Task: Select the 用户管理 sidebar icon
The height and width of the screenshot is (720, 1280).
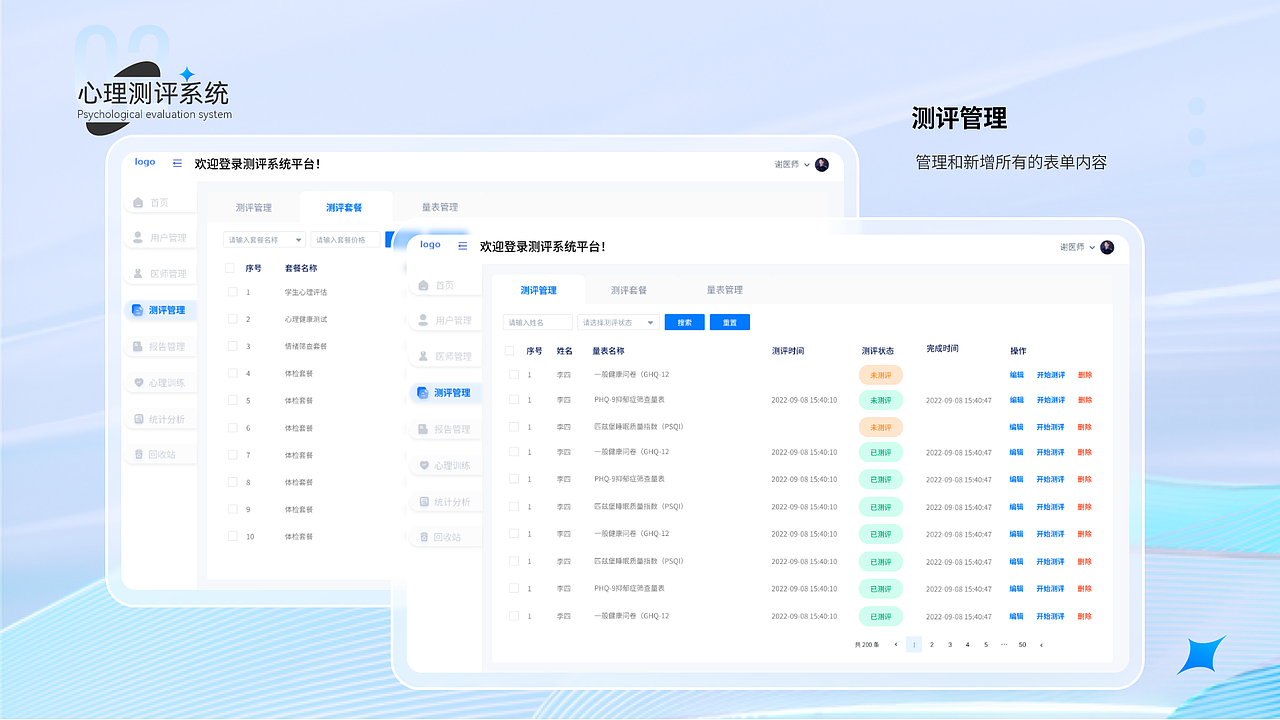Action: tap(424, 318)
